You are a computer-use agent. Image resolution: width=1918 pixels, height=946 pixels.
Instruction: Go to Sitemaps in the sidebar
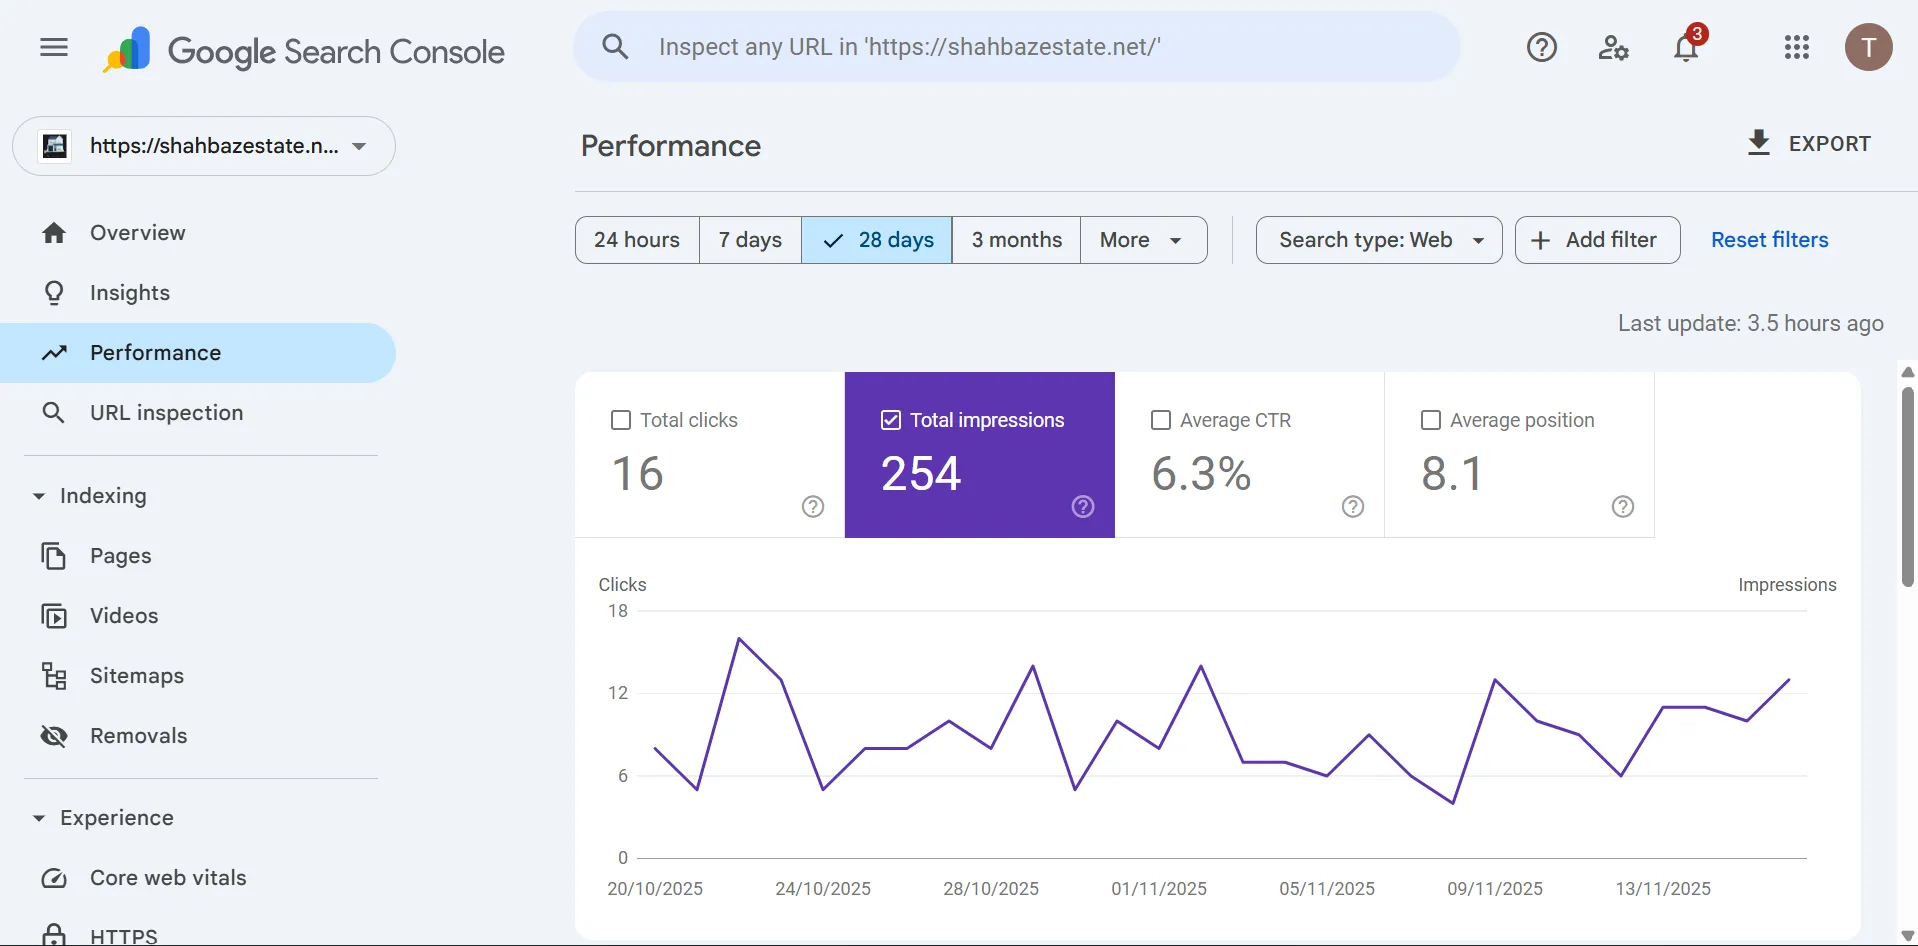click(x=137, y=676)
